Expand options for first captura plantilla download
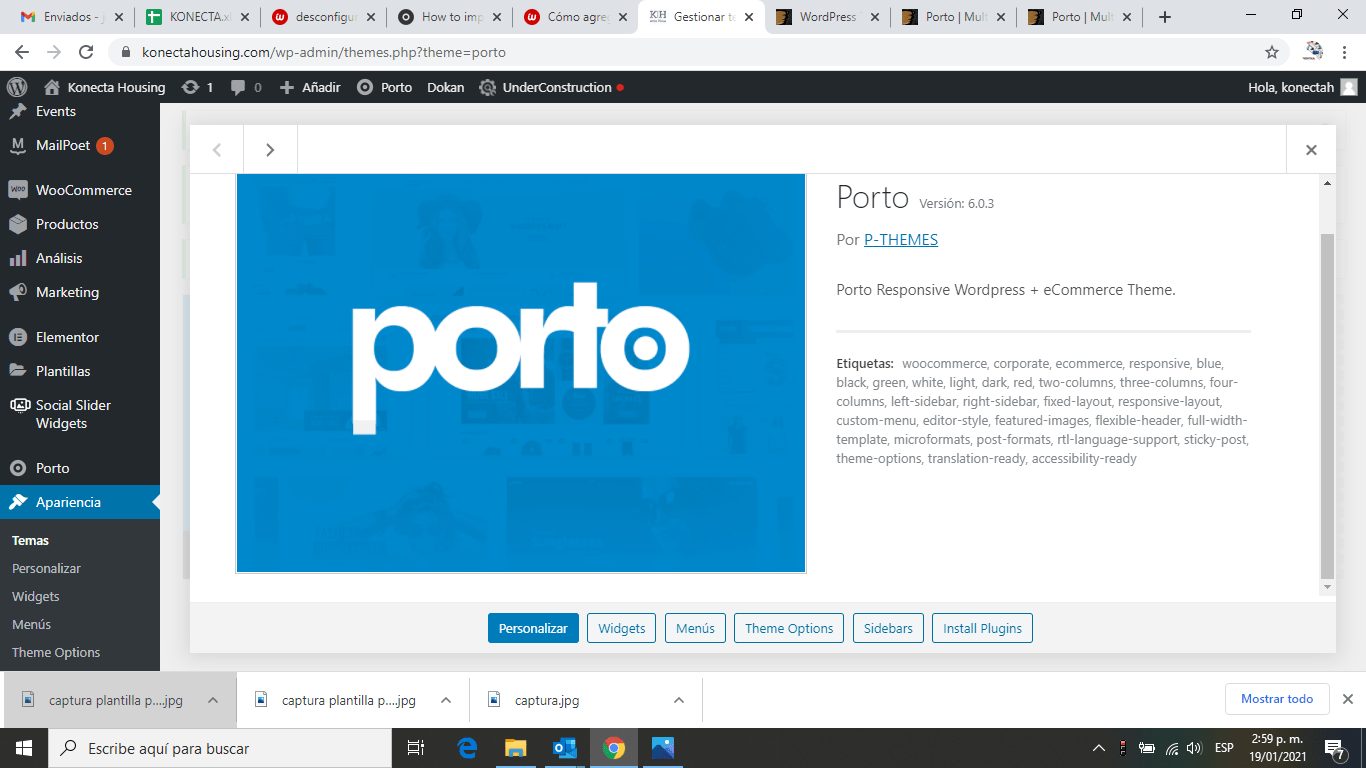The height and width of the screenshot is (768, 1366). 213,700
